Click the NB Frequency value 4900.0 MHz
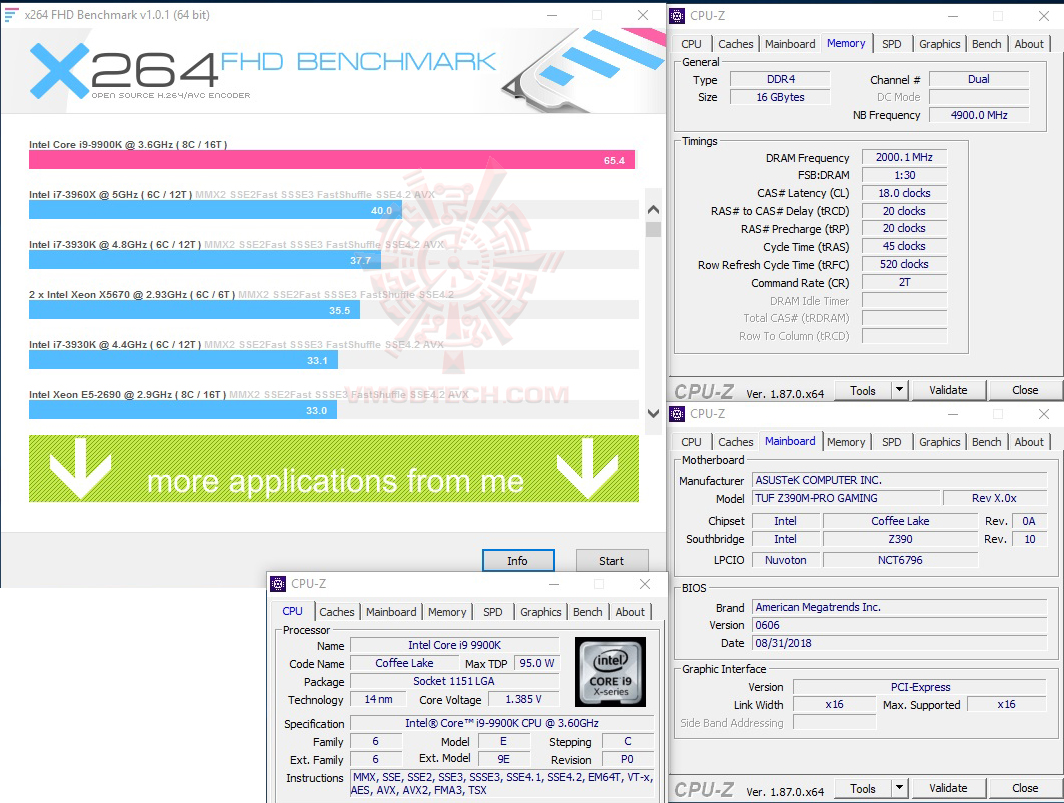 [978, 115]
